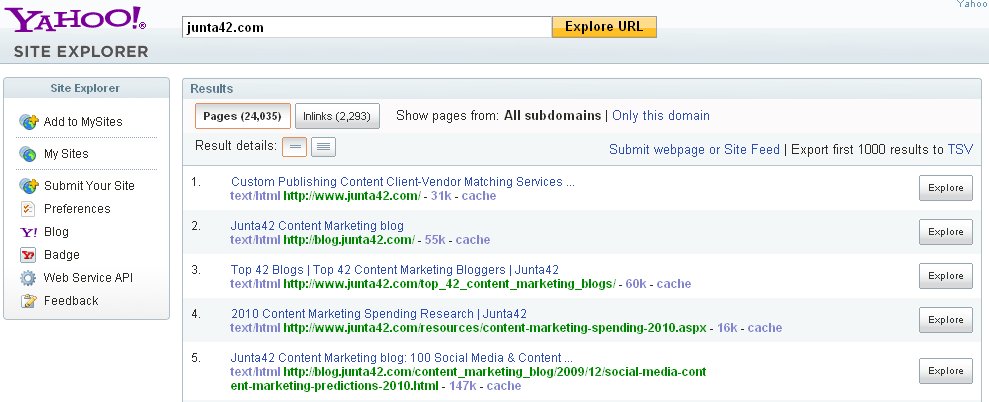The height and width of the screenshot is (402, 989).
Task: Click the Web Service API gear icon
Action: pyautogui.click(x=28, y=278)
